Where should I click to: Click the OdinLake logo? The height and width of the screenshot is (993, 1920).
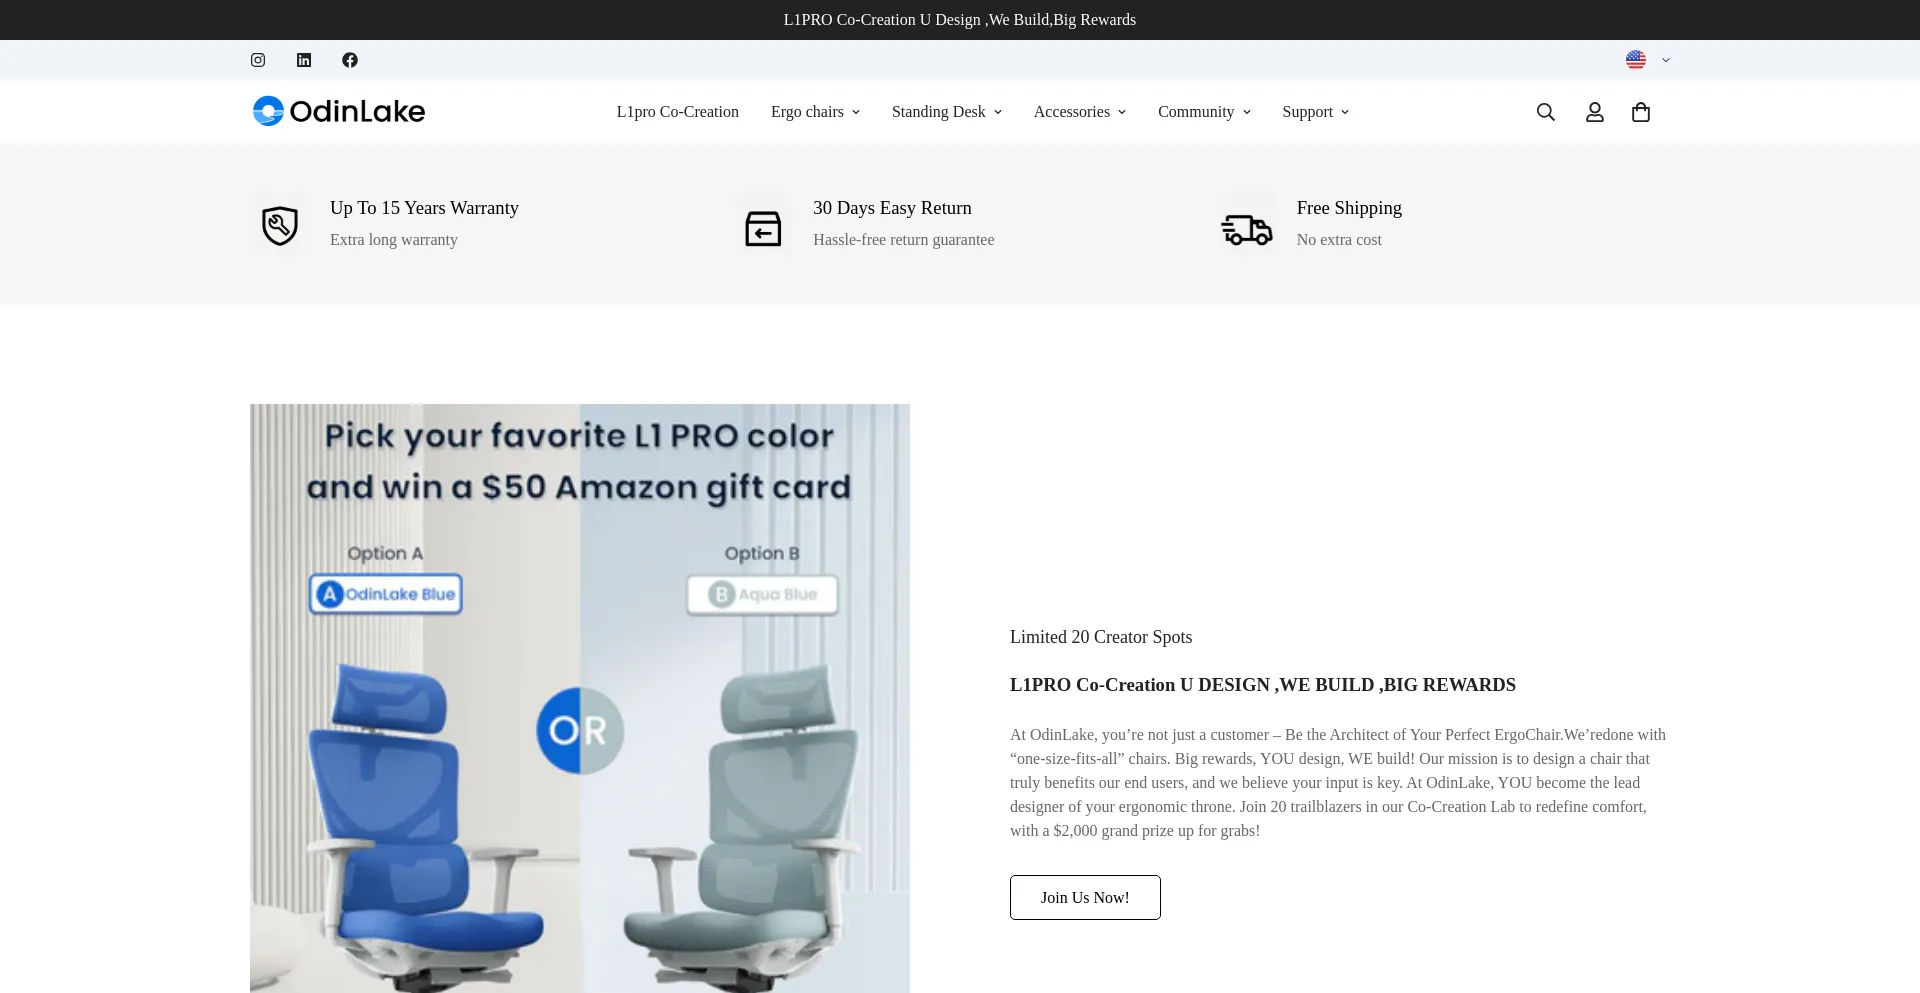(x=339, y=111)
